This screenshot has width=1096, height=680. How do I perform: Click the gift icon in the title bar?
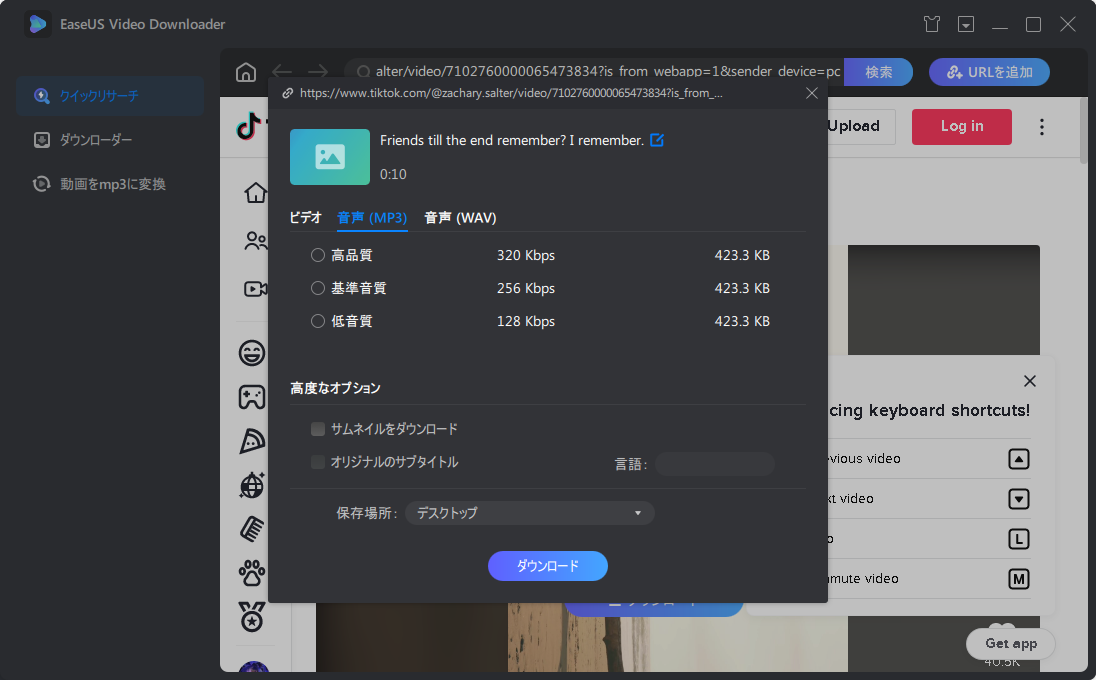click(931, 23)
